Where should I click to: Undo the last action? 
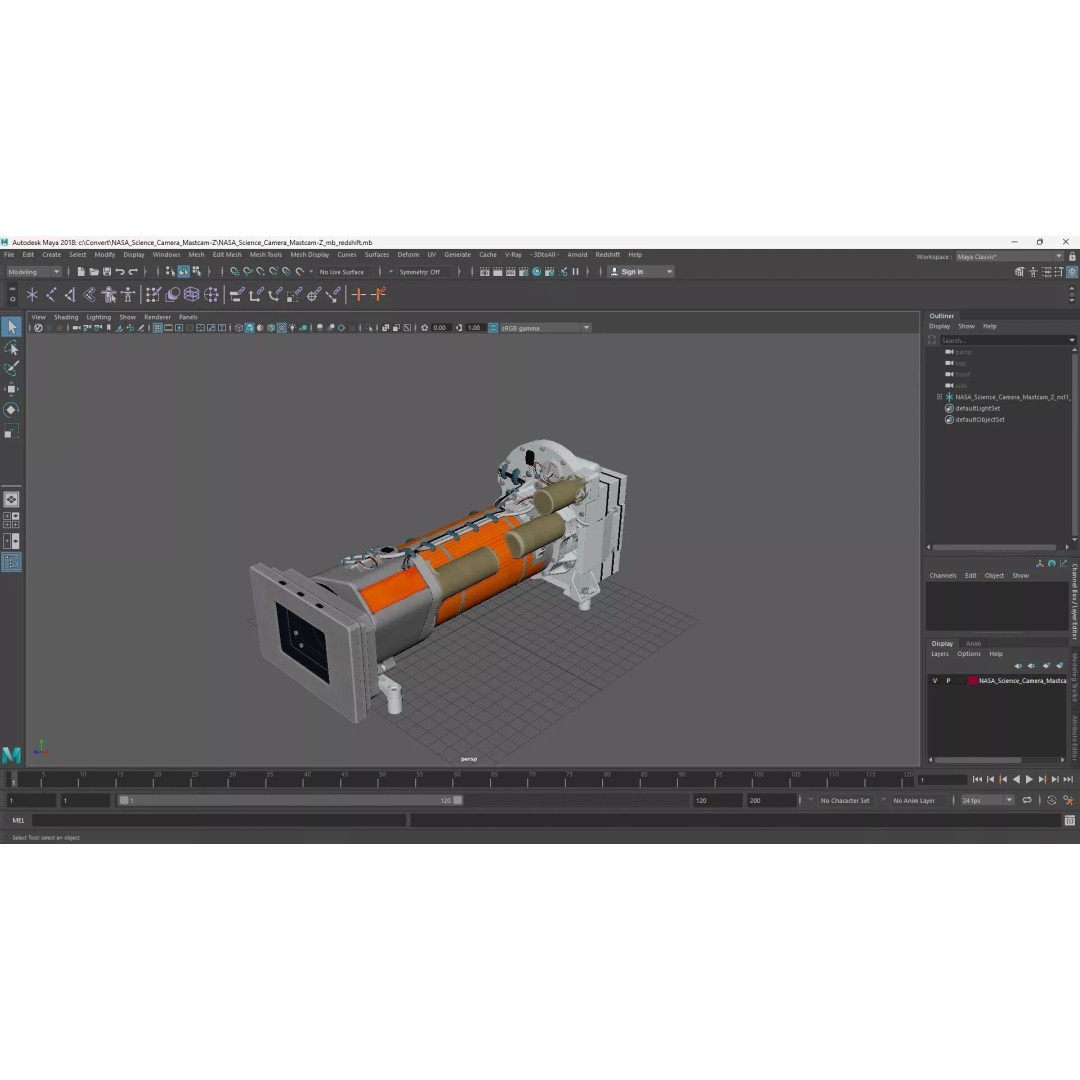click(120, 271)
